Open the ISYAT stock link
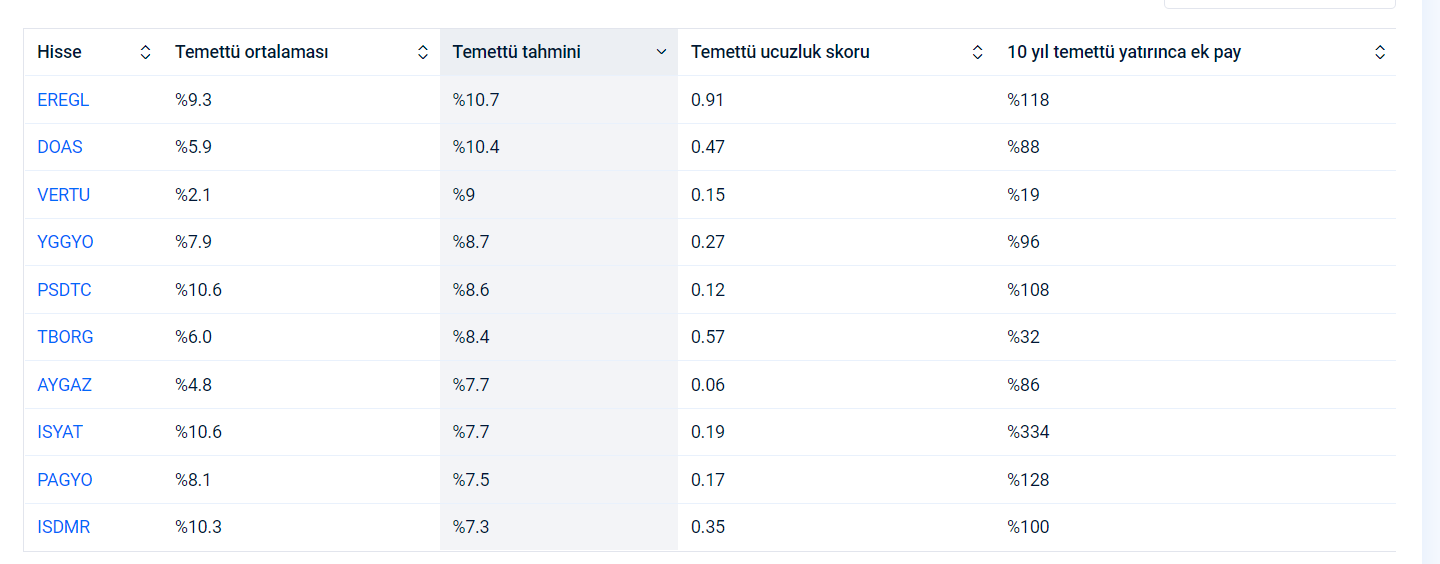 pos(60,432)
